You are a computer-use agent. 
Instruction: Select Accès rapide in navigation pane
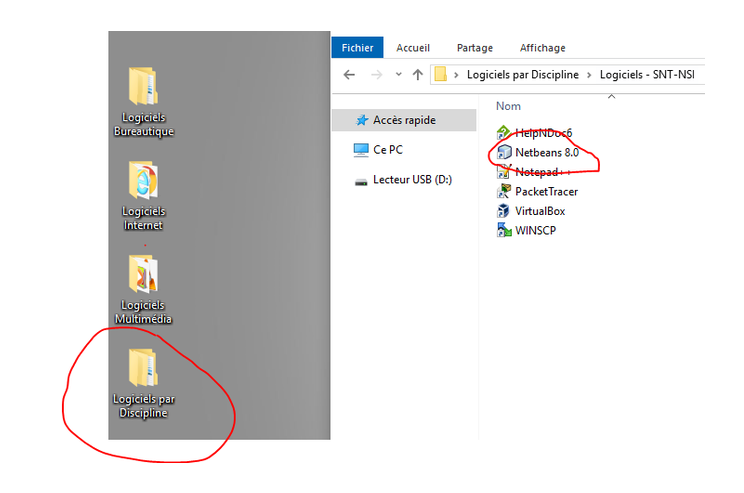point(404,120)
